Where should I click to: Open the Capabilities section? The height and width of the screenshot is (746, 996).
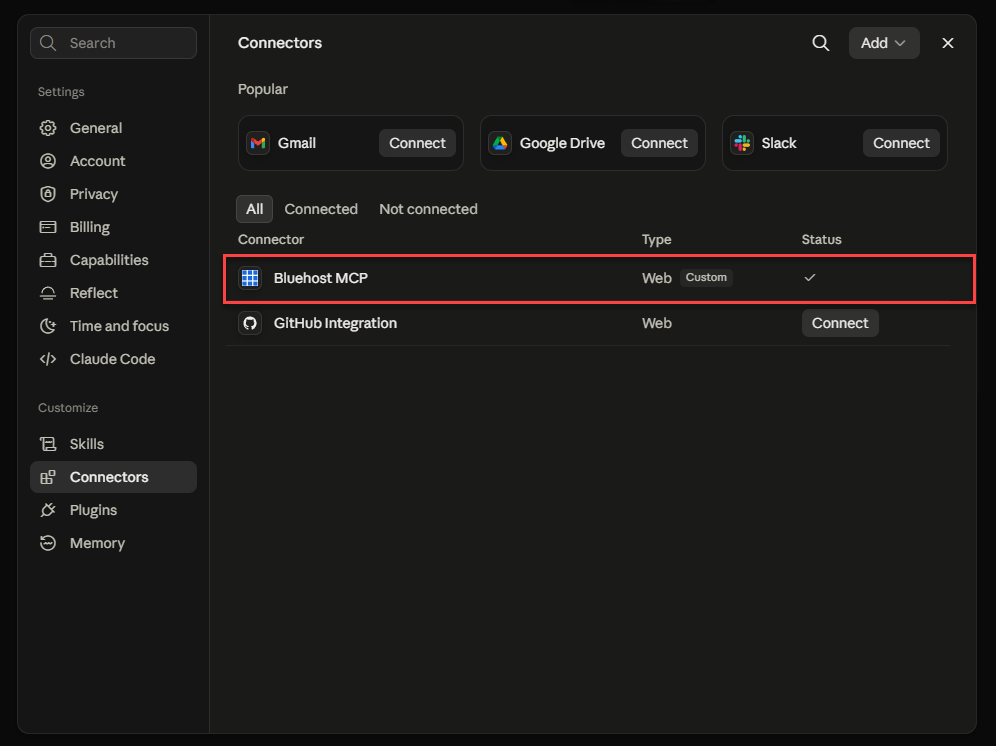113,260
